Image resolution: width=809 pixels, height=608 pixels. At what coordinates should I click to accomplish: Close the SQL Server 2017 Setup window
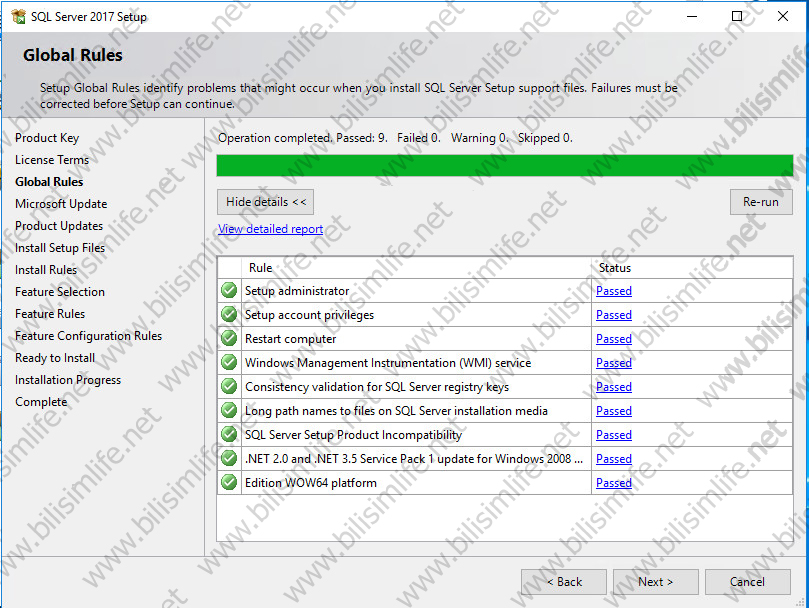[x=783, y=16]
